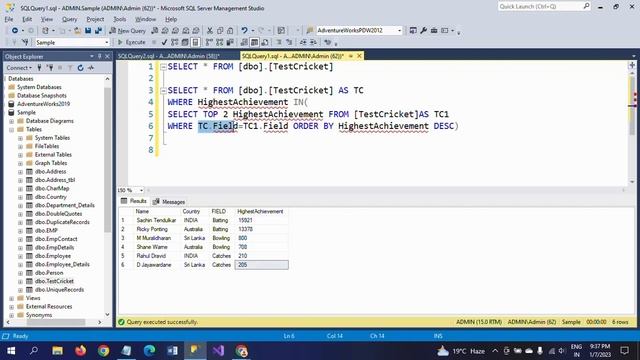Click the Paste clipboard icon
Viewport: 640px width, 360px height.
pyautogui.click(x=230, y=31)
